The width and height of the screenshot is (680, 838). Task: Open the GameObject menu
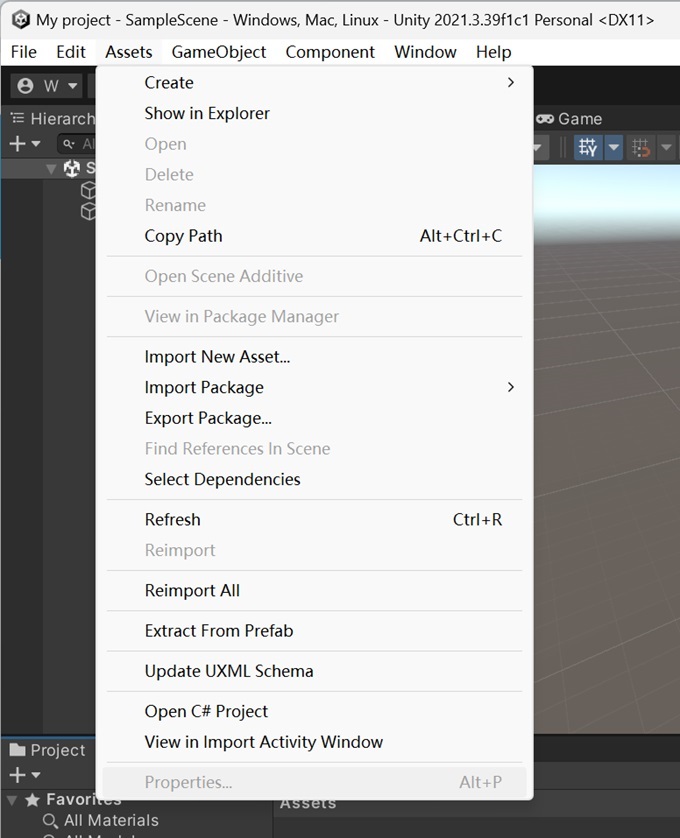[x=219, y=52]
